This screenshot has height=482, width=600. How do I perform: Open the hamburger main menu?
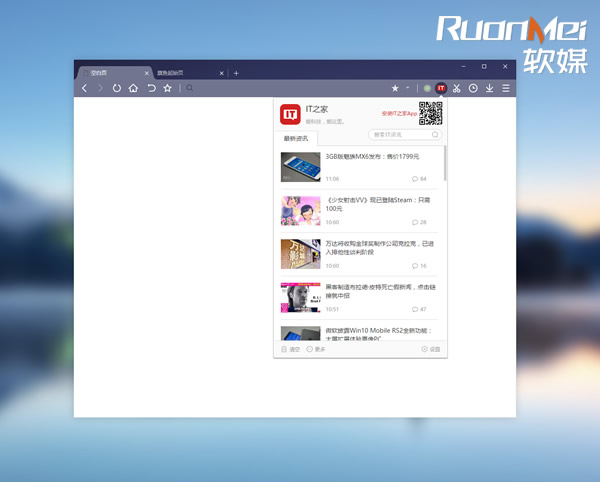coord(506,88)
